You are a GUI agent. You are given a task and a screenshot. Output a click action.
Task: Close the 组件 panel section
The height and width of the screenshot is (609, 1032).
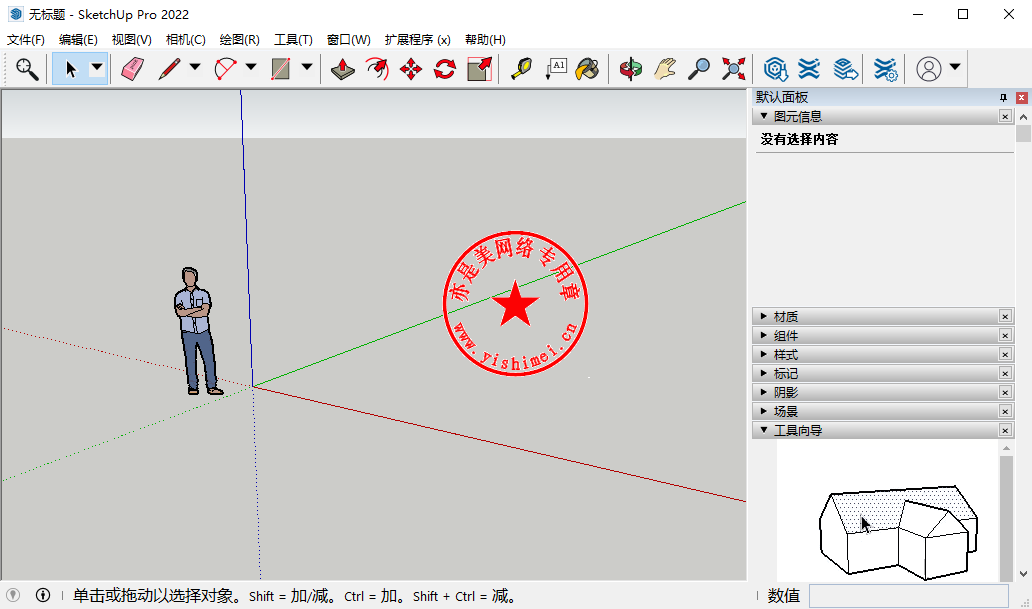(1005, 336)
